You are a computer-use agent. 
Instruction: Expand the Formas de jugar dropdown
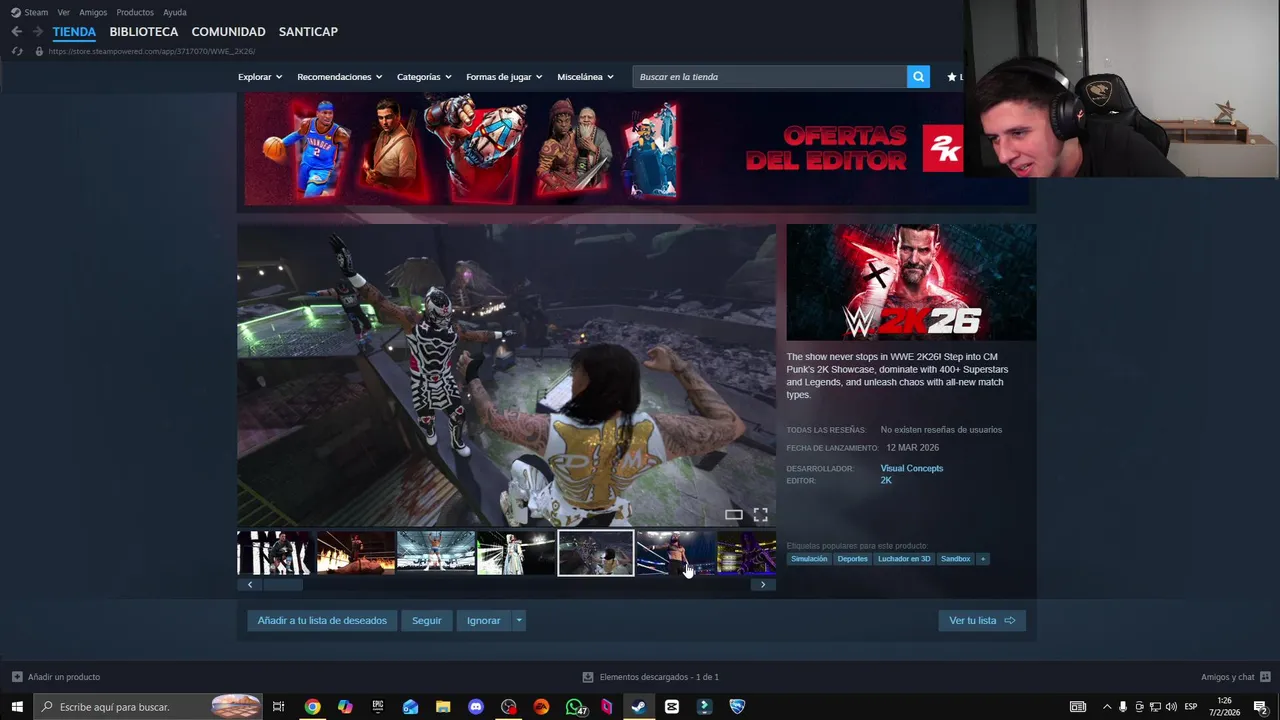pyautogui.click(x=504, y=77)
